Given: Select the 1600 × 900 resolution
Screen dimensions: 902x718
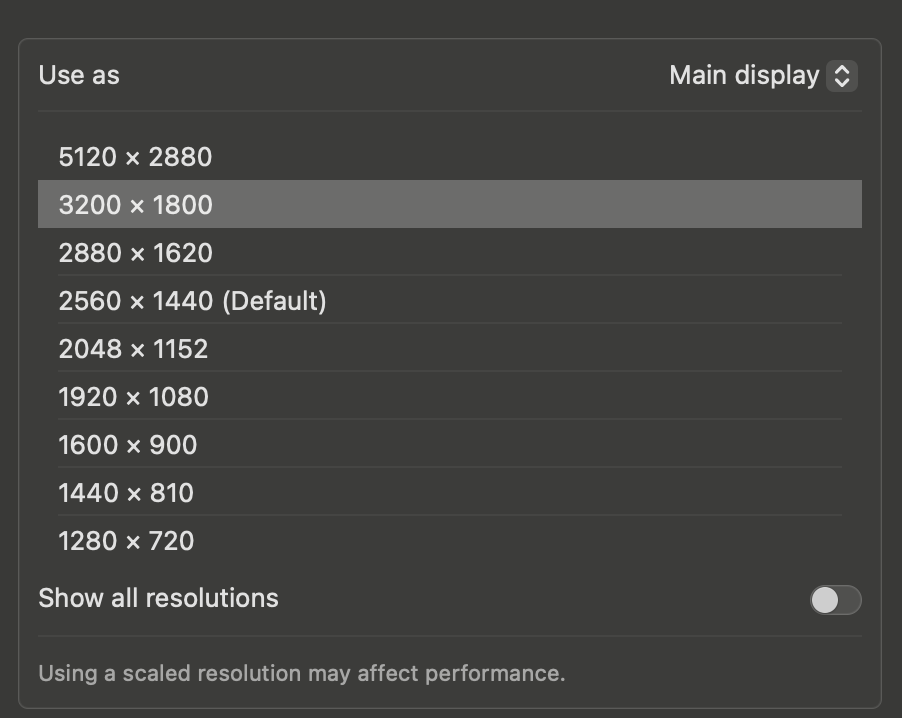Looking at the screenshot, I should (128, 444).
